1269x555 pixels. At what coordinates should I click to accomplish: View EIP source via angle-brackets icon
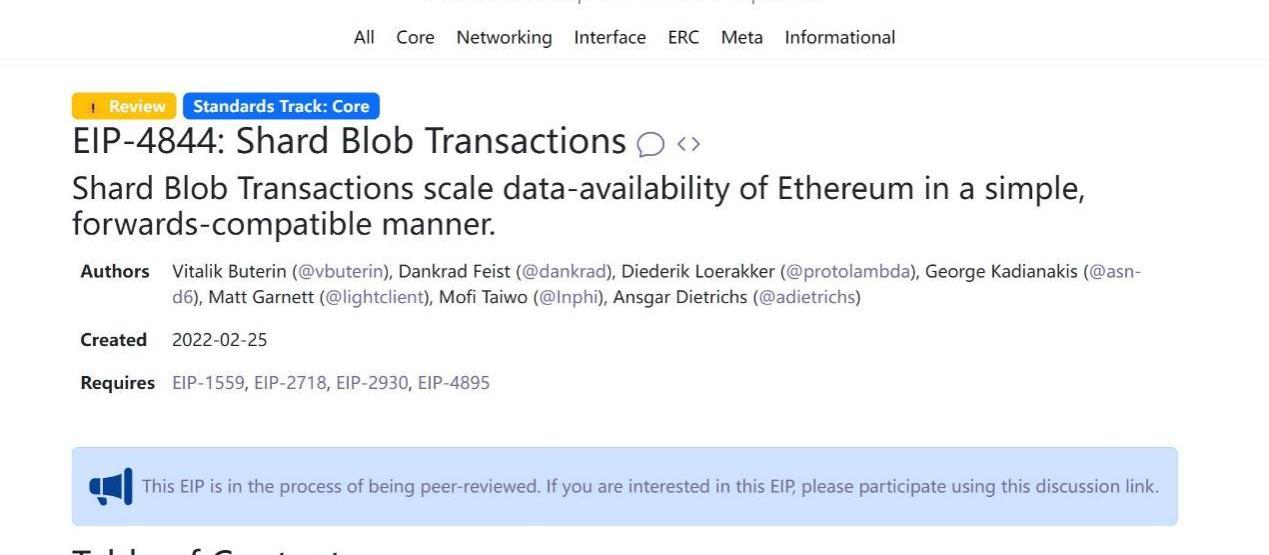[688, 144]
